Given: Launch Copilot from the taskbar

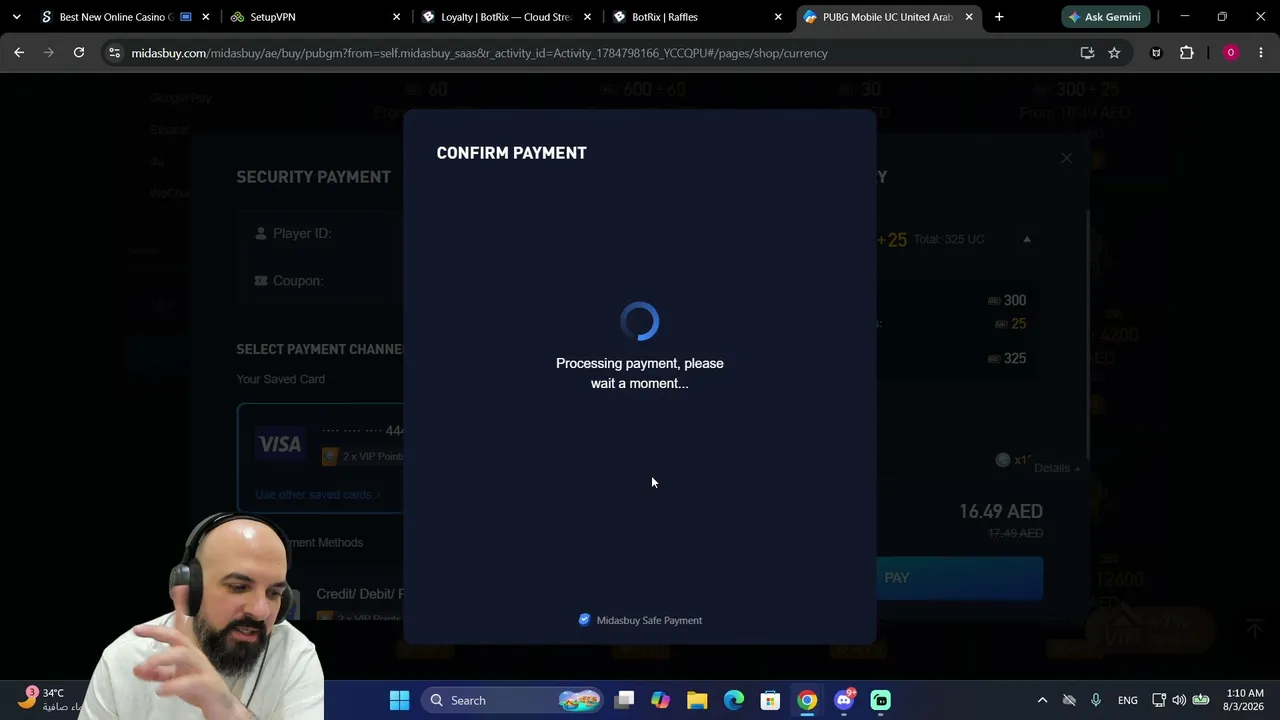Looking at the screenshot, I should (x=660, y=700).
